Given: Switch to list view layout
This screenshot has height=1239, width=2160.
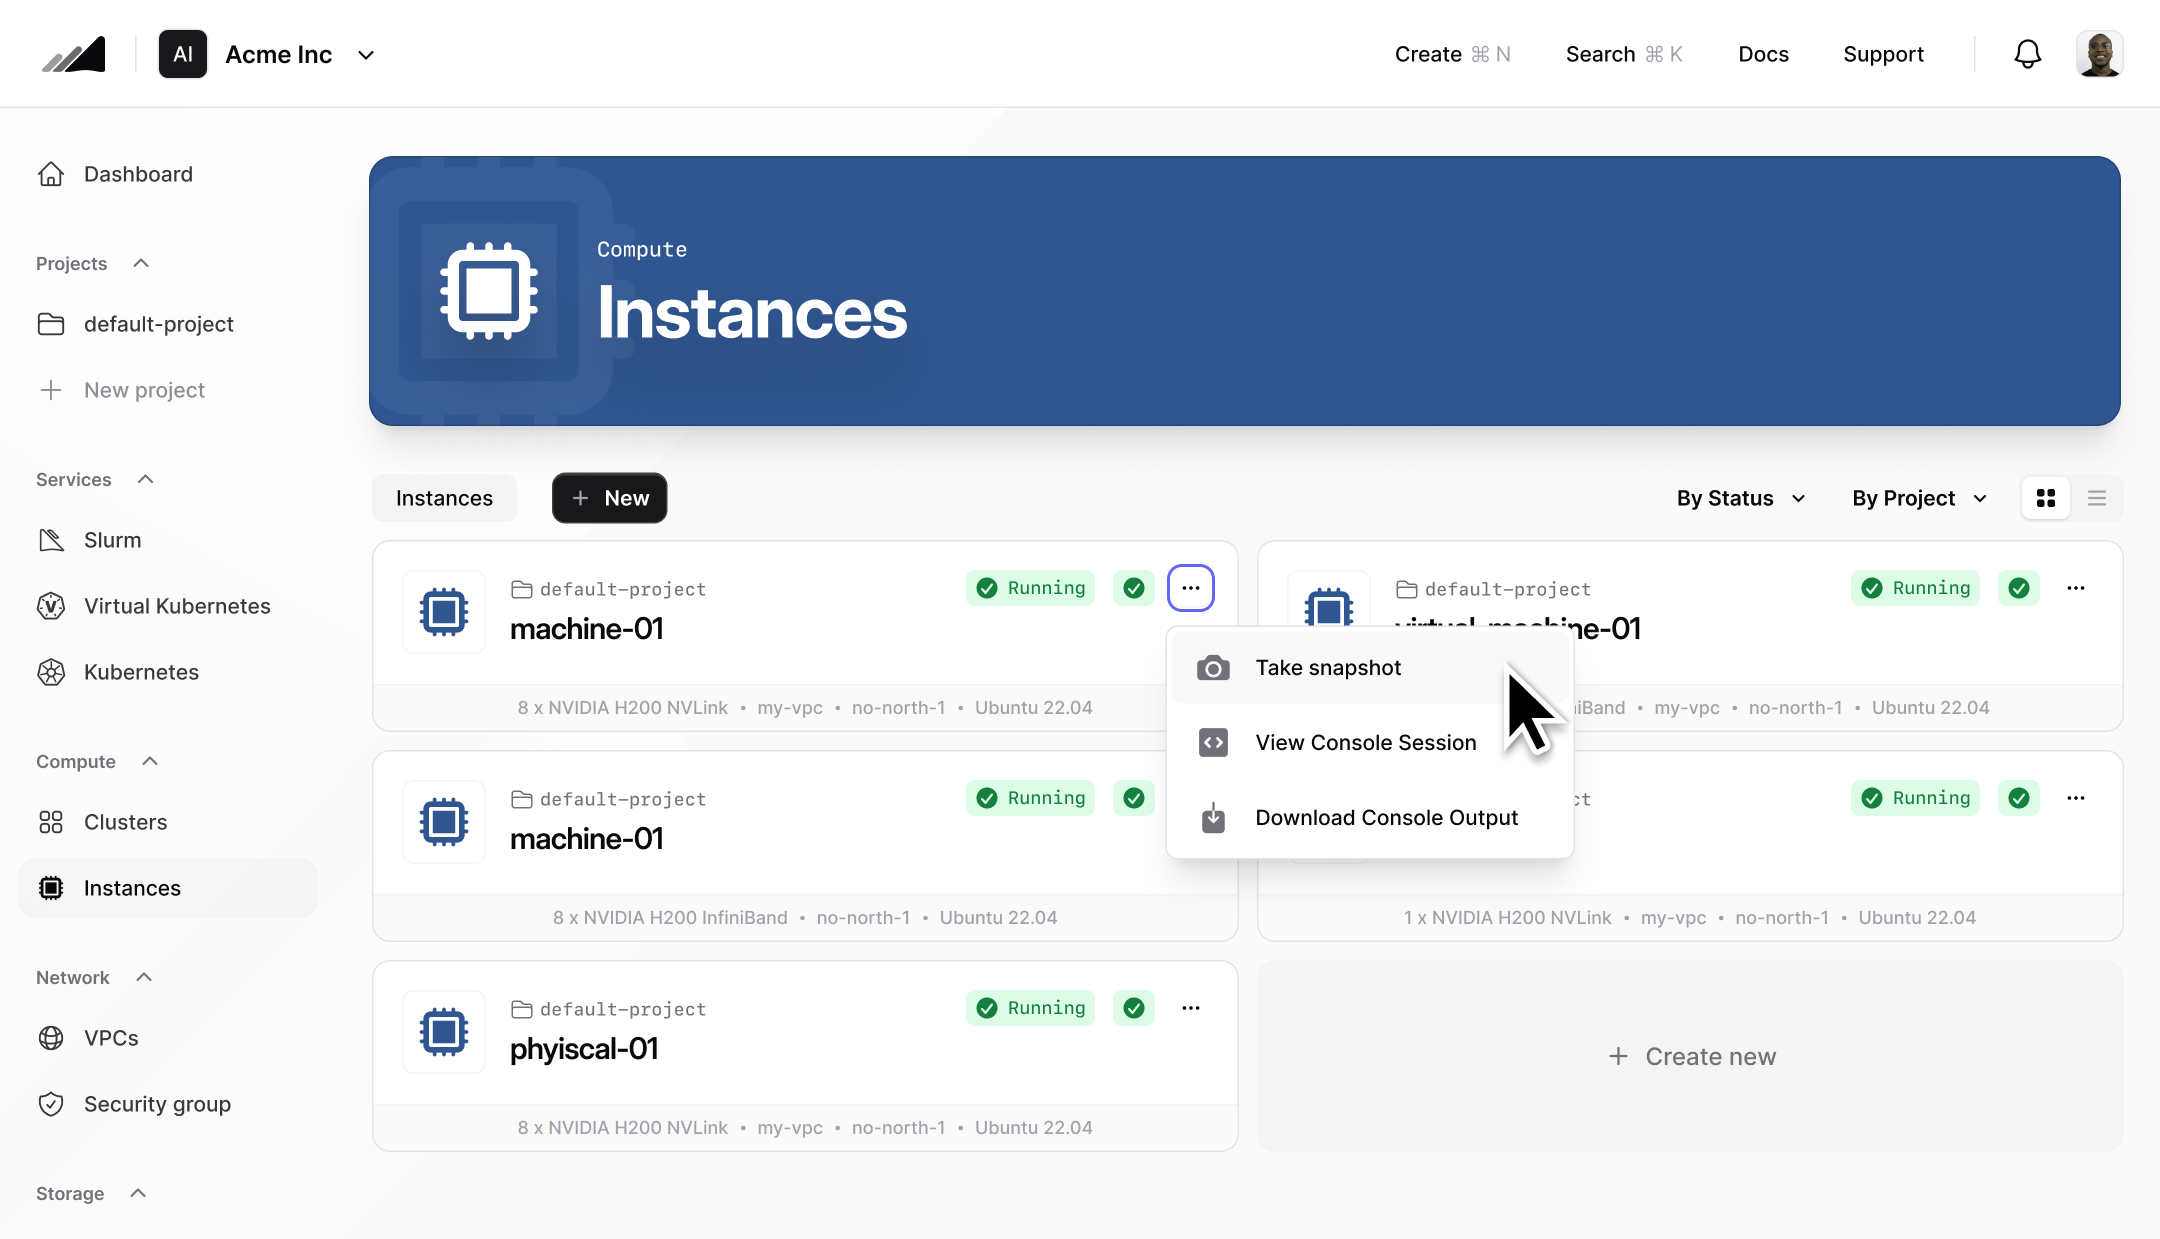Looking at the screenshot, I should click(2097, 498).
